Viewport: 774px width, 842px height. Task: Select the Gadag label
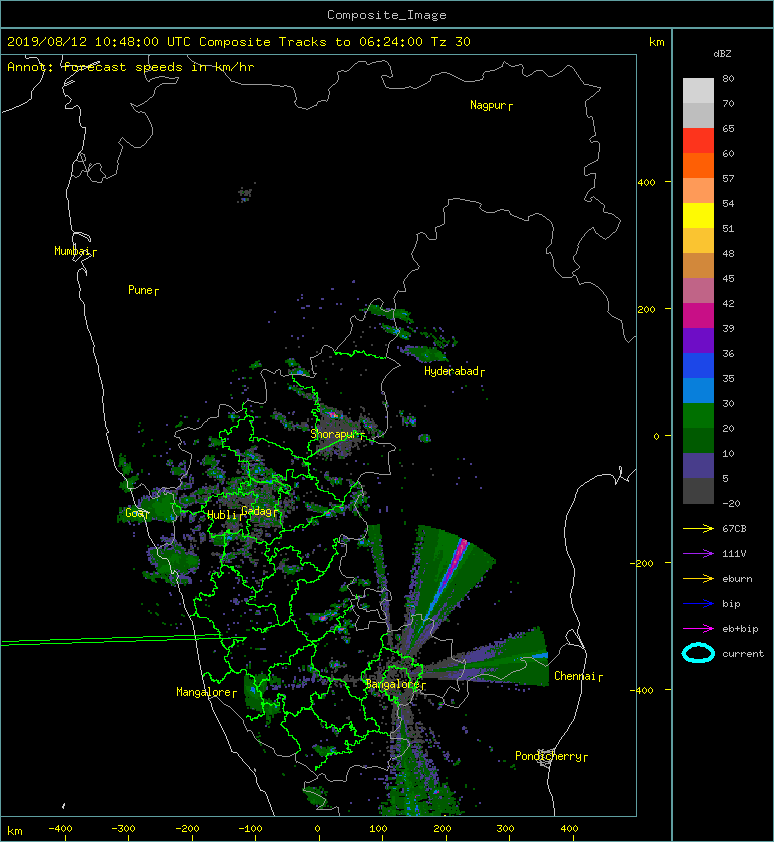pyautogui.click(x=257, y=511)
